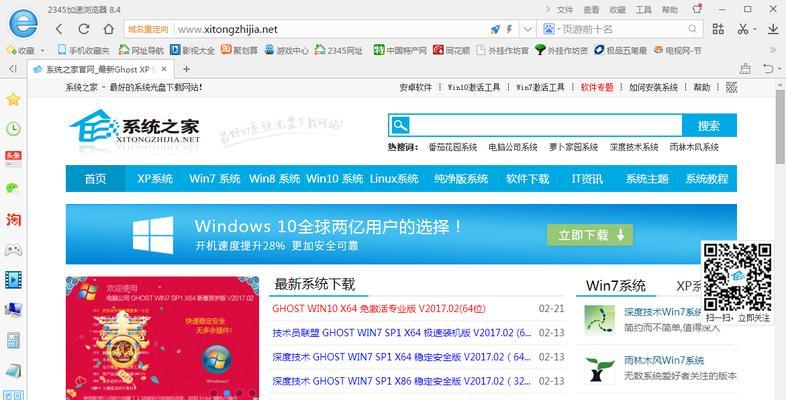Show more bookmarks with the » chevron
The width and height of the screenshot is (786, 400).
pos(772,50)
